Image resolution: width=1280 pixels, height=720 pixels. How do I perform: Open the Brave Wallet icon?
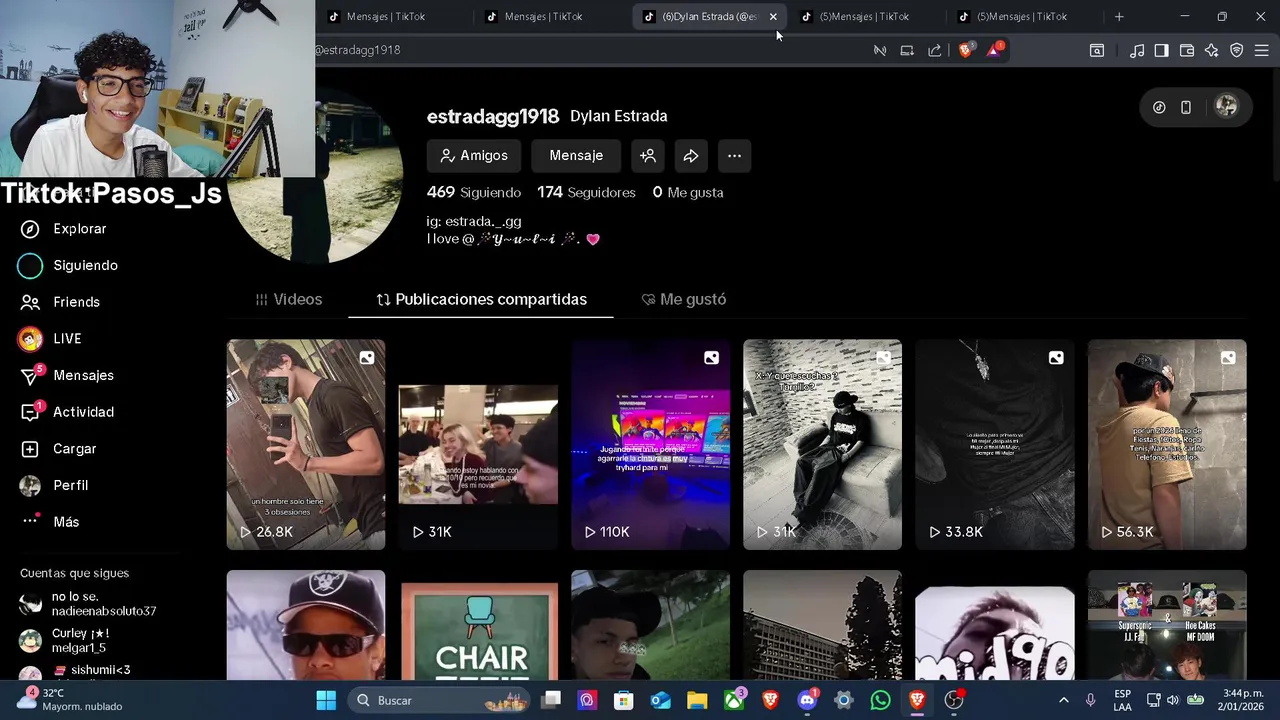click(1187, 50)
